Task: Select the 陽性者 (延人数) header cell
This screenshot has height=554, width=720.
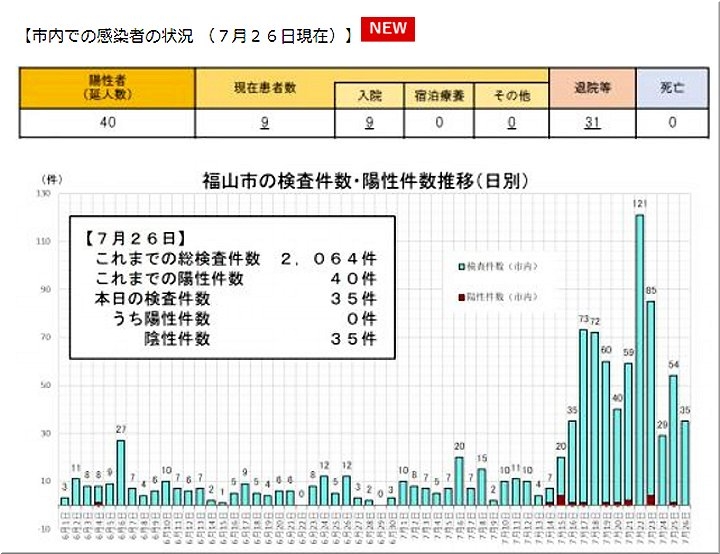Action: click(107, 87)
